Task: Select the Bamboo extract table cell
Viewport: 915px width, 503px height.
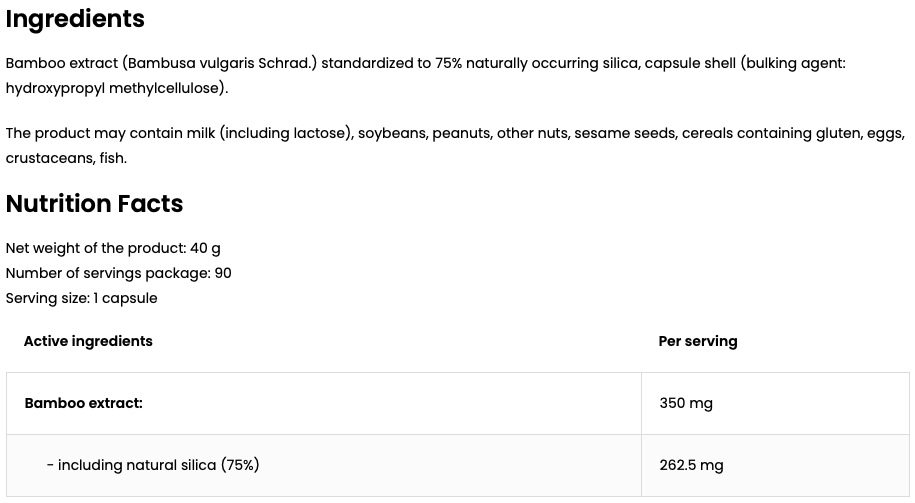Action: click(x=324, y=403)
